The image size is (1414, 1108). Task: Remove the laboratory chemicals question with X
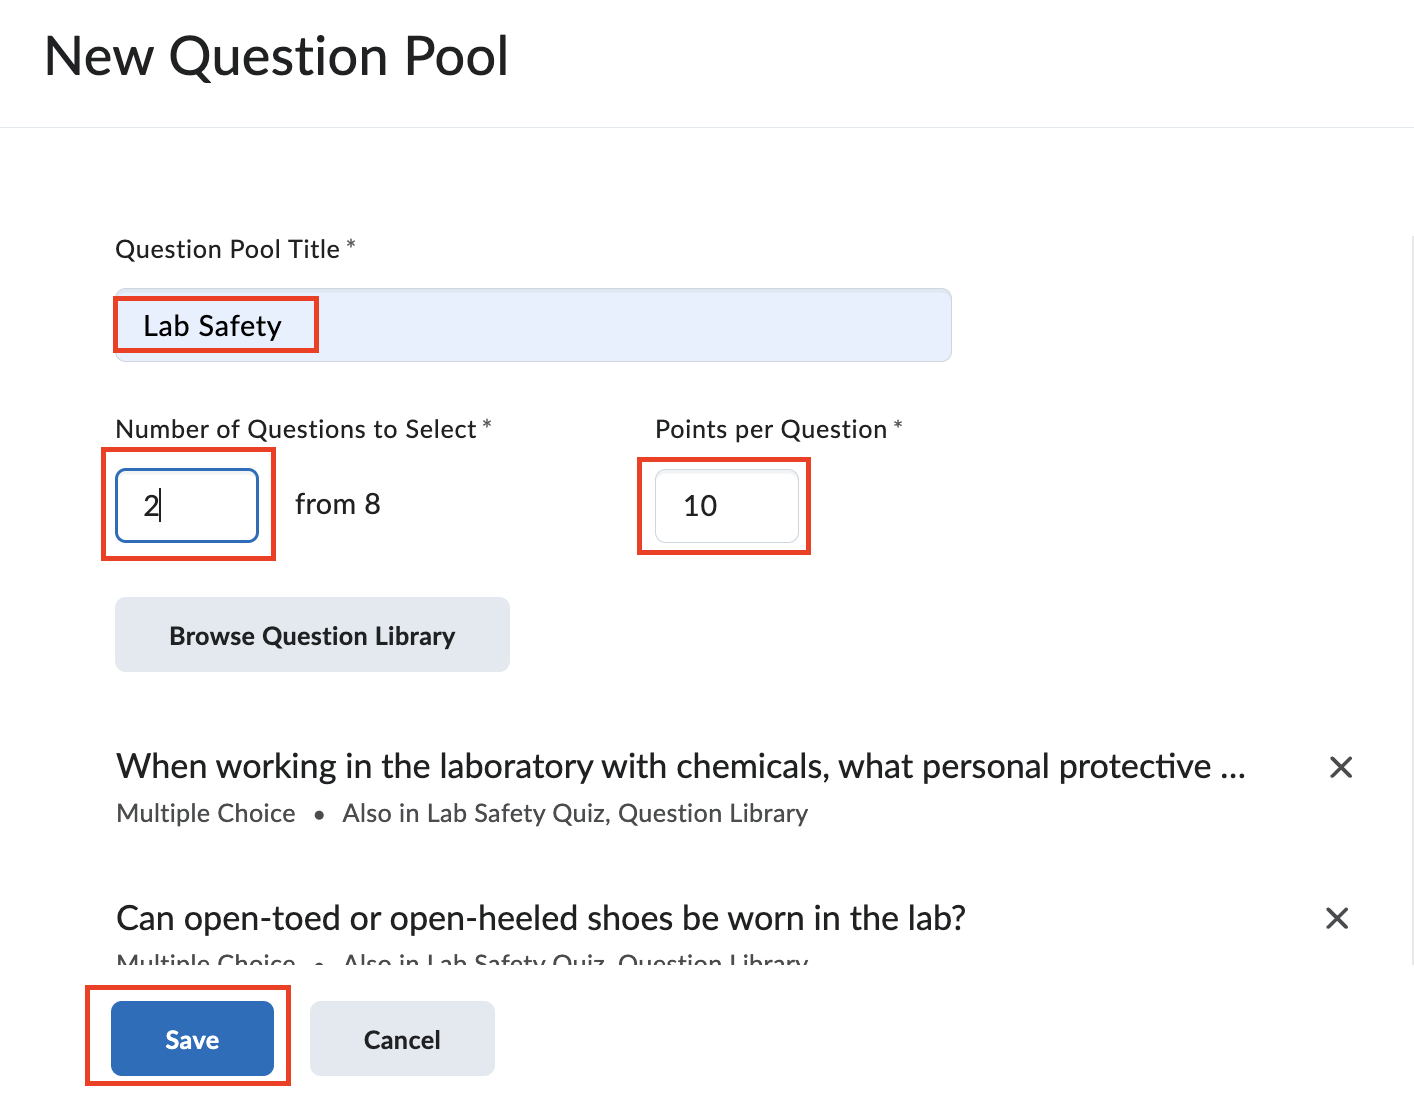1340,767
